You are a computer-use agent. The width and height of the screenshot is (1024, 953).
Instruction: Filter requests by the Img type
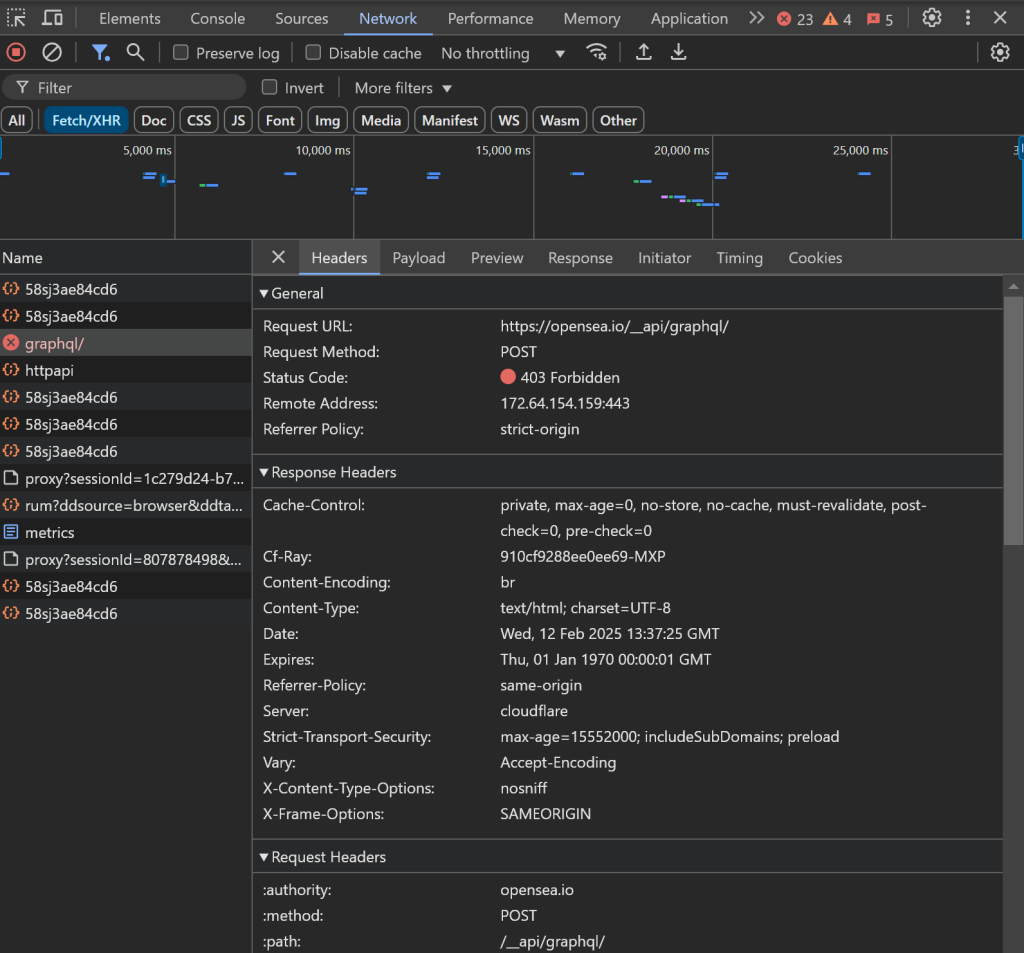[x=327, y=120]
